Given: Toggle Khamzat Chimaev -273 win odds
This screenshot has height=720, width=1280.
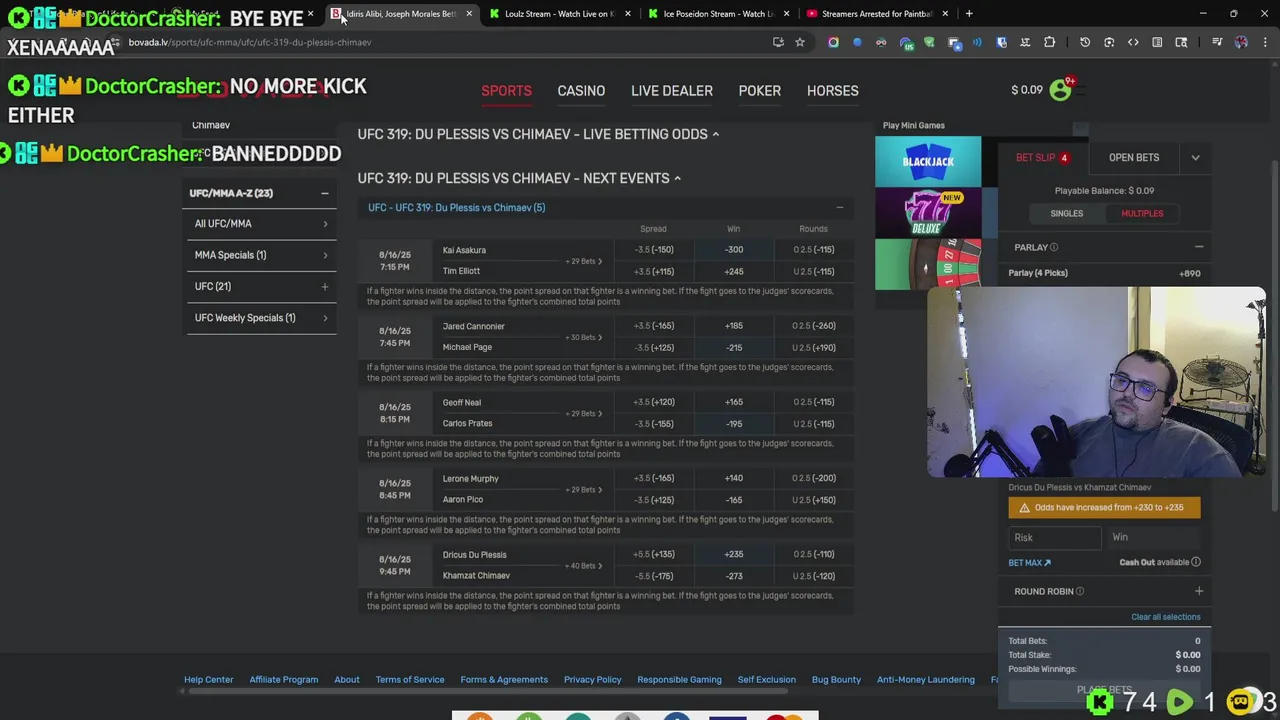Looking at the screenshot, I should tap(734, 576).
